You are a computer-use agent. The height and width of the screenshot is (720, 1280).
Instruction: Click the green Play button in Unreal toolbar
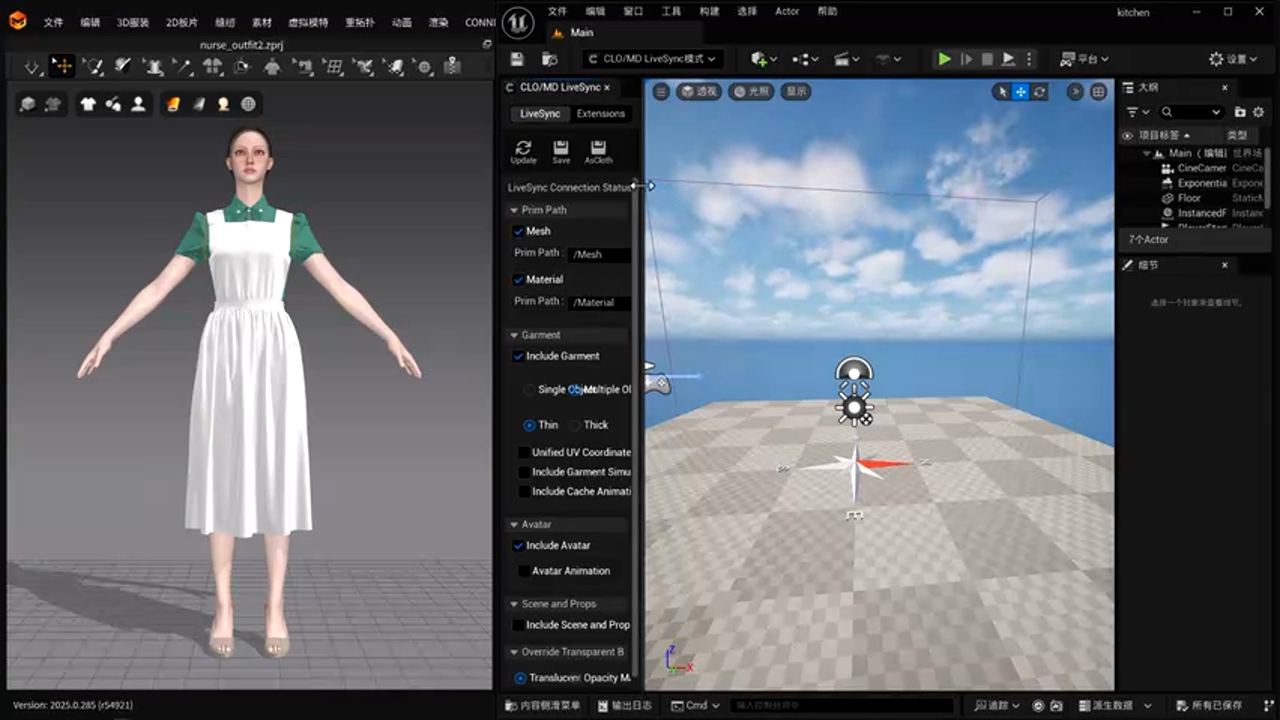pos(943,59)
